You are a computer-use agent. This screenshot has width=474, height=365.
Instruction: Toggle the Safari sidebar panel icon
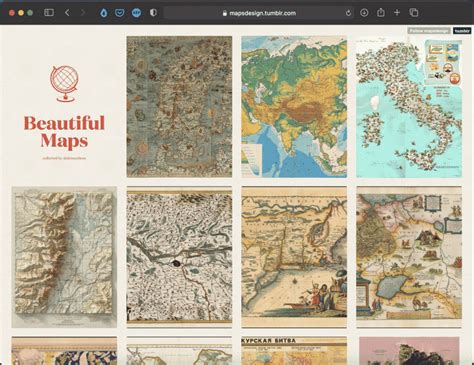coord(49,13)
